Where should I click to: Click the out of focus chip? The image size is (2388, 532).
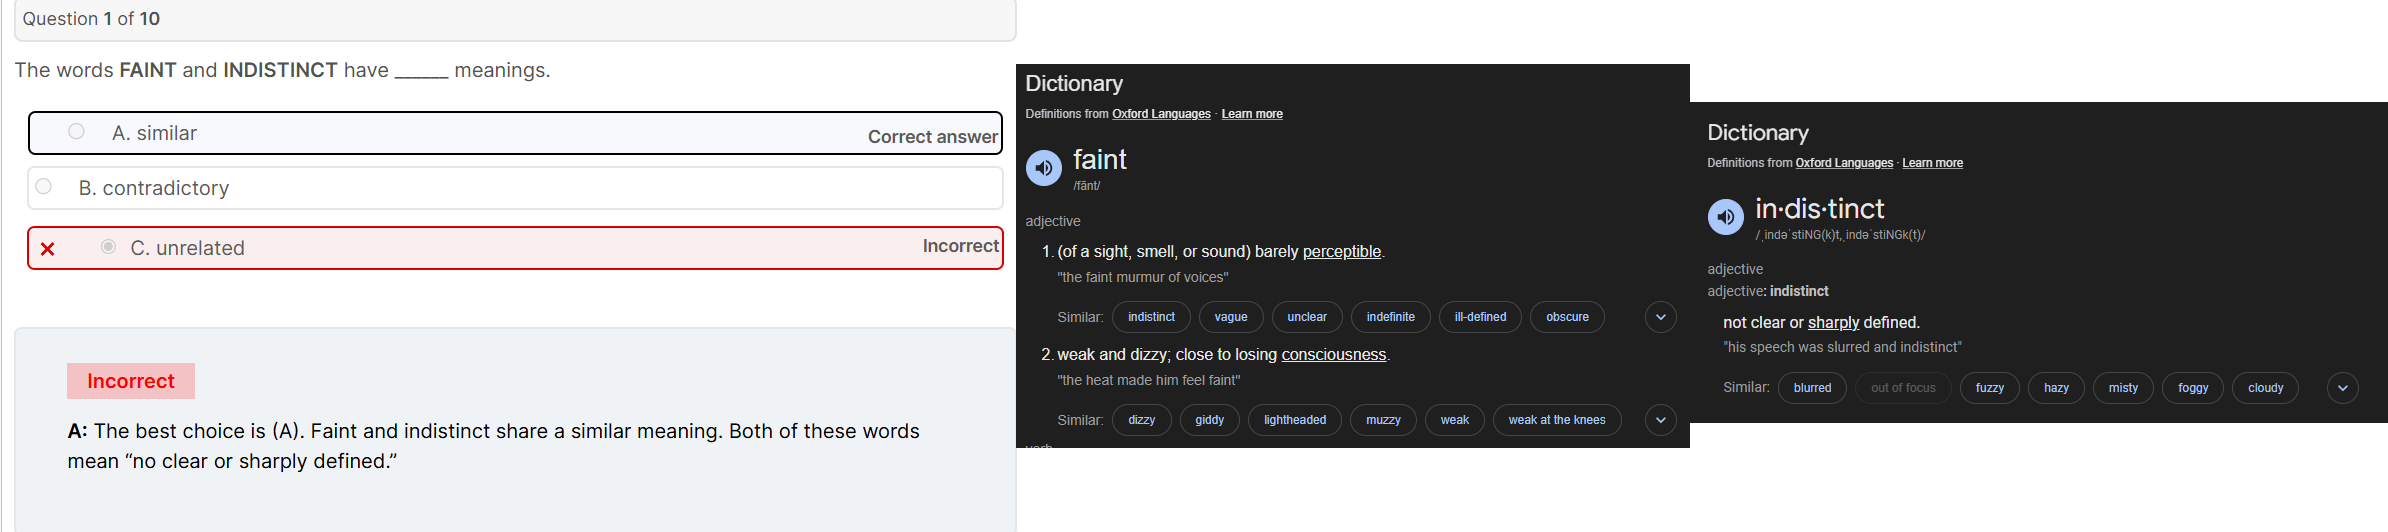click(1903, 388)
